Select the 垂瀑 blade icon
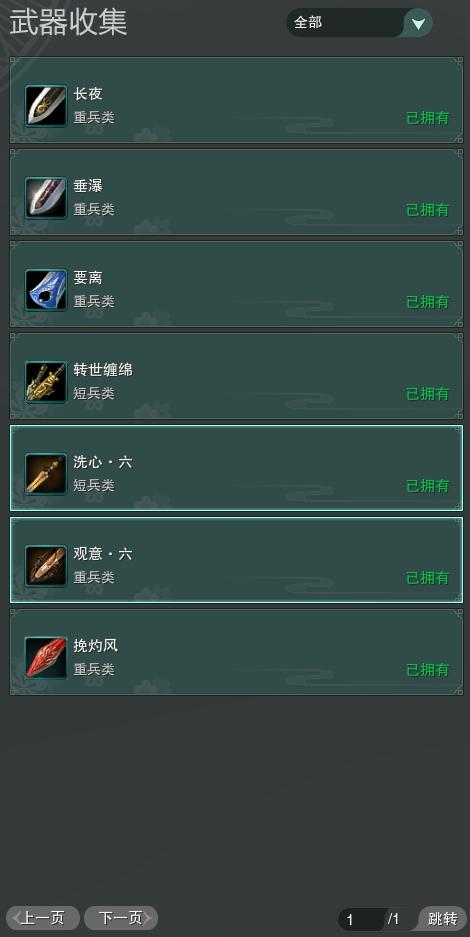This screenshot has height=937, width=470. (x=46, y=198)
